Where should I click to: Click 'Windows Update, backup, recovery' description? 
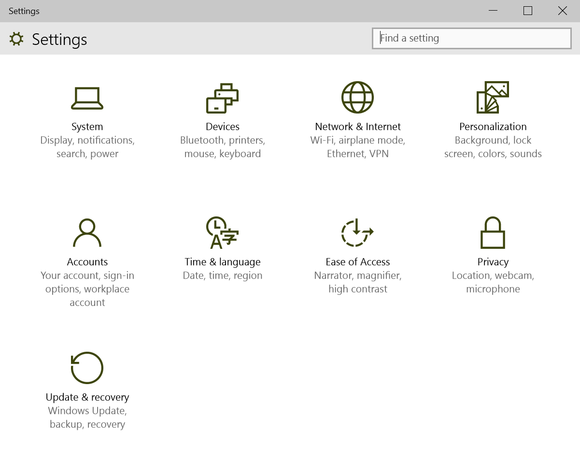click(x=87, y=418)
